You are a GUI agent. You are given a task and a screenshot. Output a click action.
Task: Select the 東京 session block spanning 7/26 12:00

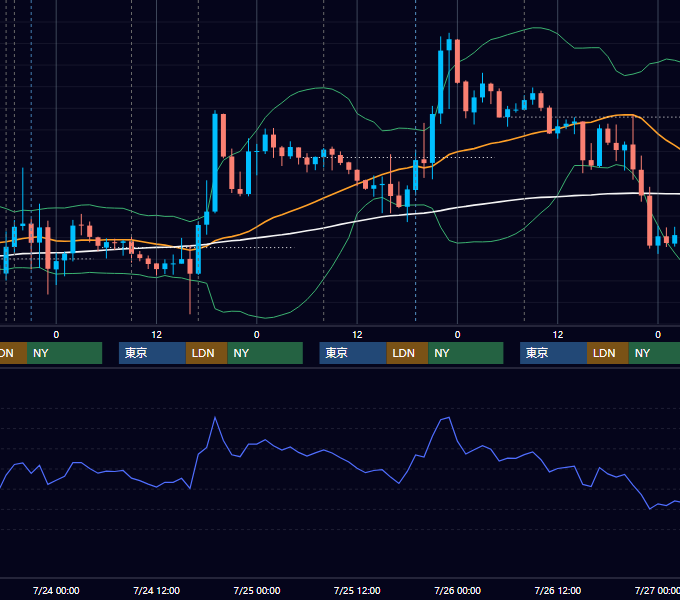coord(553,353)
